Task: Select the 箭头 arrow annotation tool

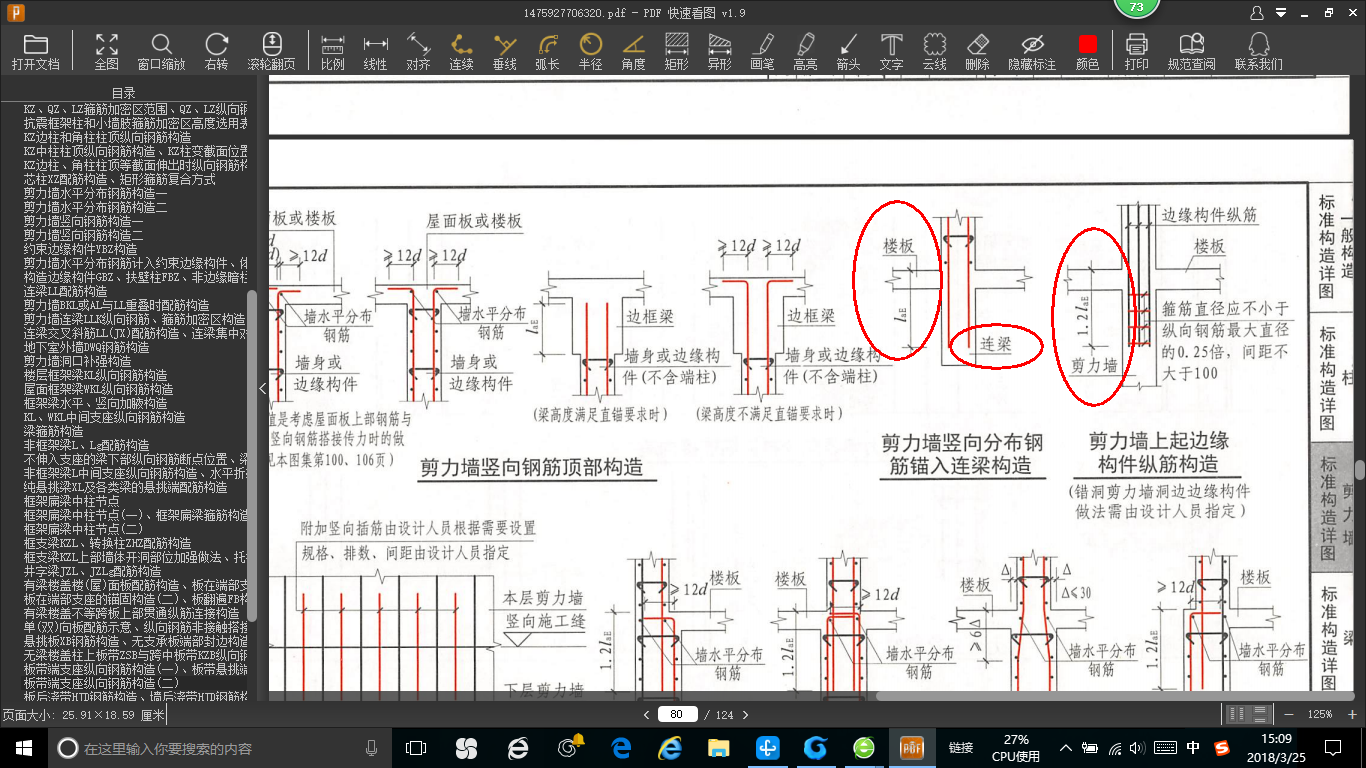Action: click(x=848, y=51)
